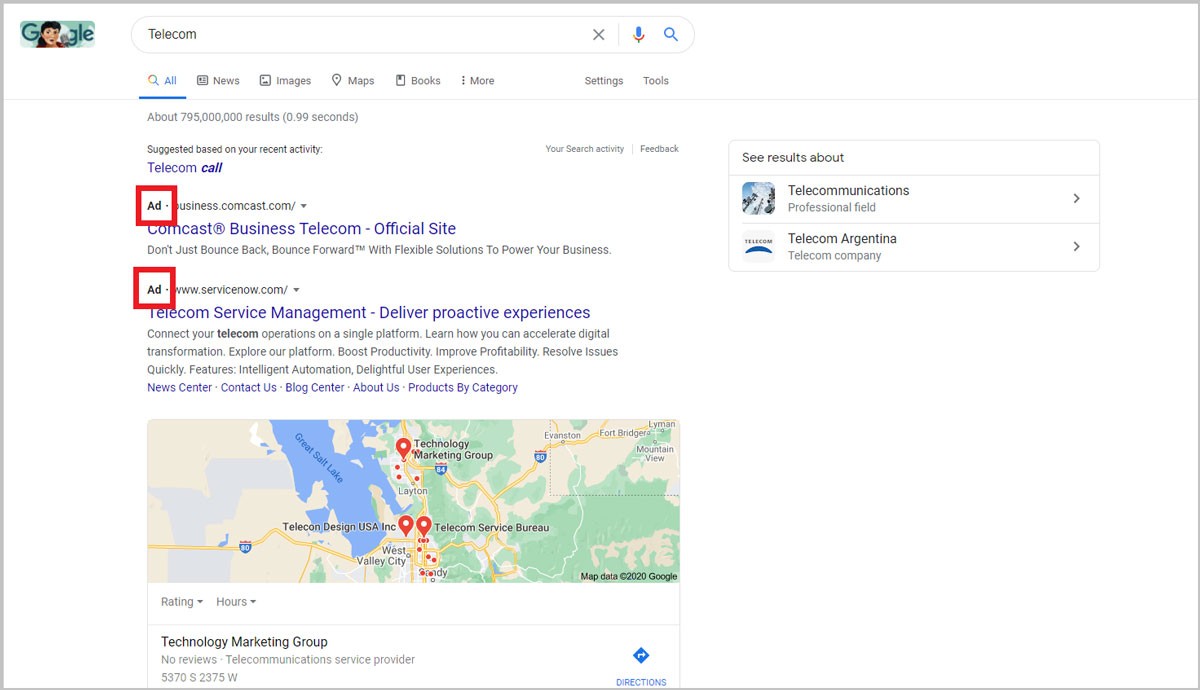Click the Telecom call suggestion
The width and height of the screenshot is (1200, 690).
pyautogui.click(x=185, y=168)
